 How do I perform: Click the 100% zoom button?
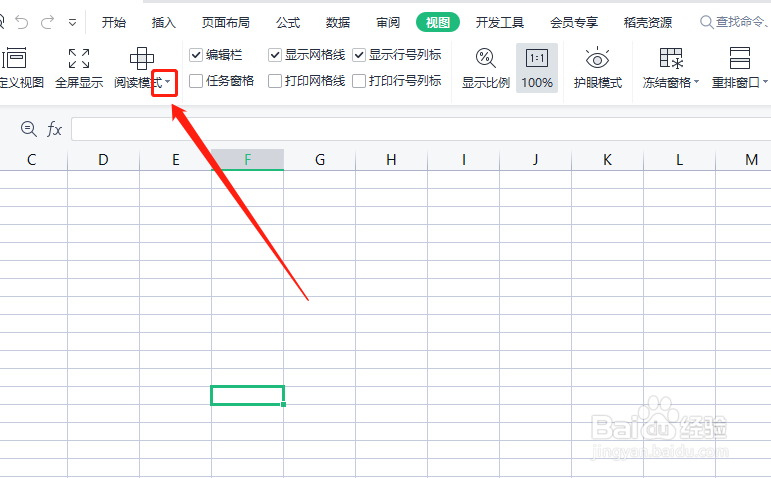537,68
